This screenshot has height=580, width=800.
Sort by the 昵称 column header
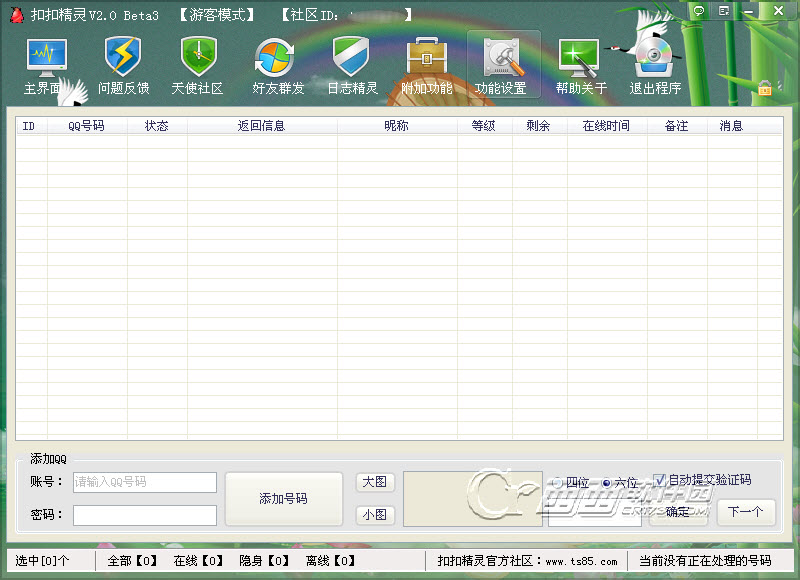point(397,126)
